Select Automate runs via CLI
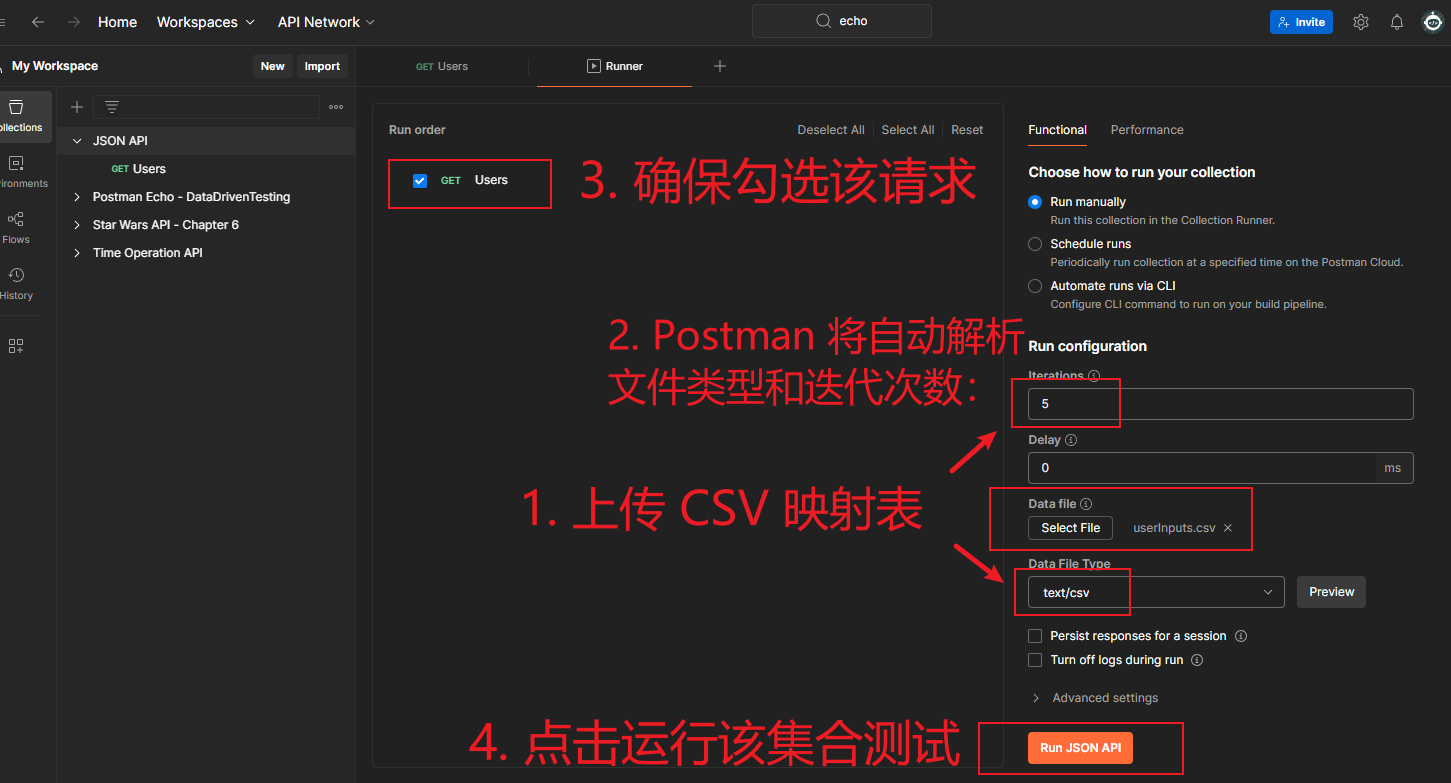Viewport: 1451px width, 783px height. [1035, 286]
